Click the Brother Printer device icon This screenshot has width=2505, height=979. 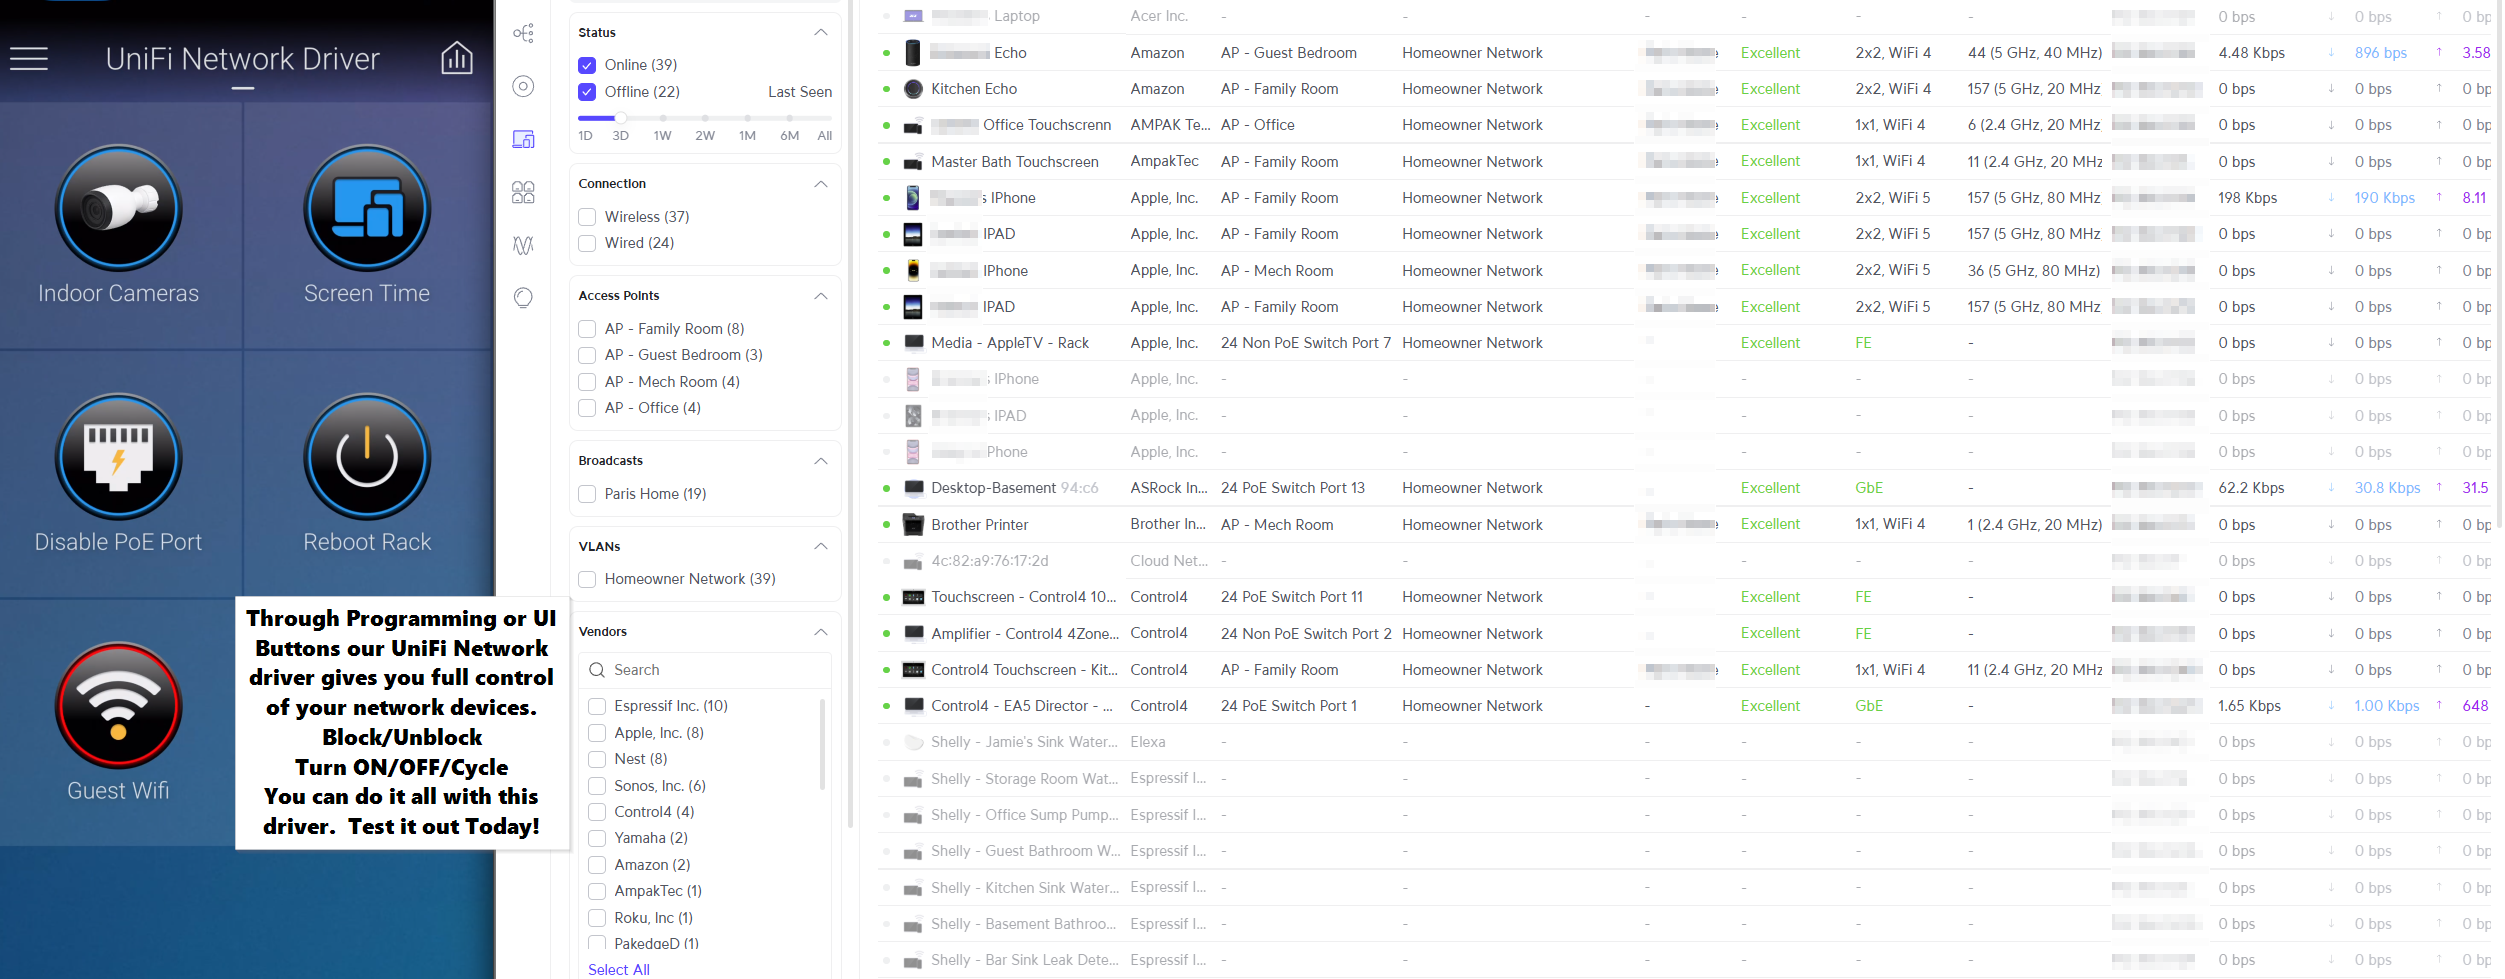(913, 525)
